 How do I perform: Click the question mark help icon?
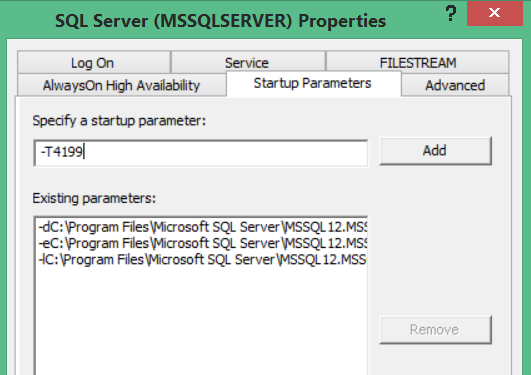pos(451,14)
